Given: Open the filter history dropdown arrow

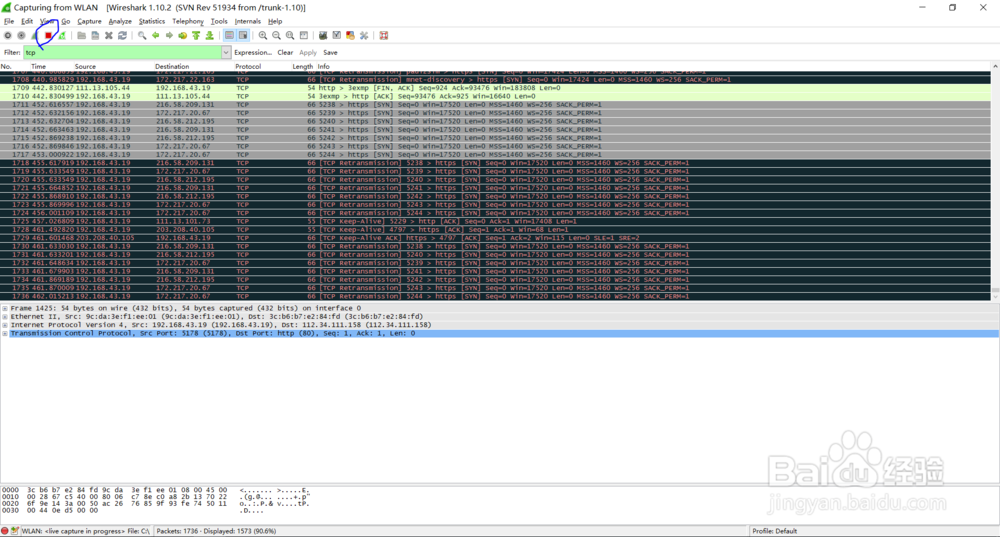Looking at the screenshot, I should click(226, 52).
